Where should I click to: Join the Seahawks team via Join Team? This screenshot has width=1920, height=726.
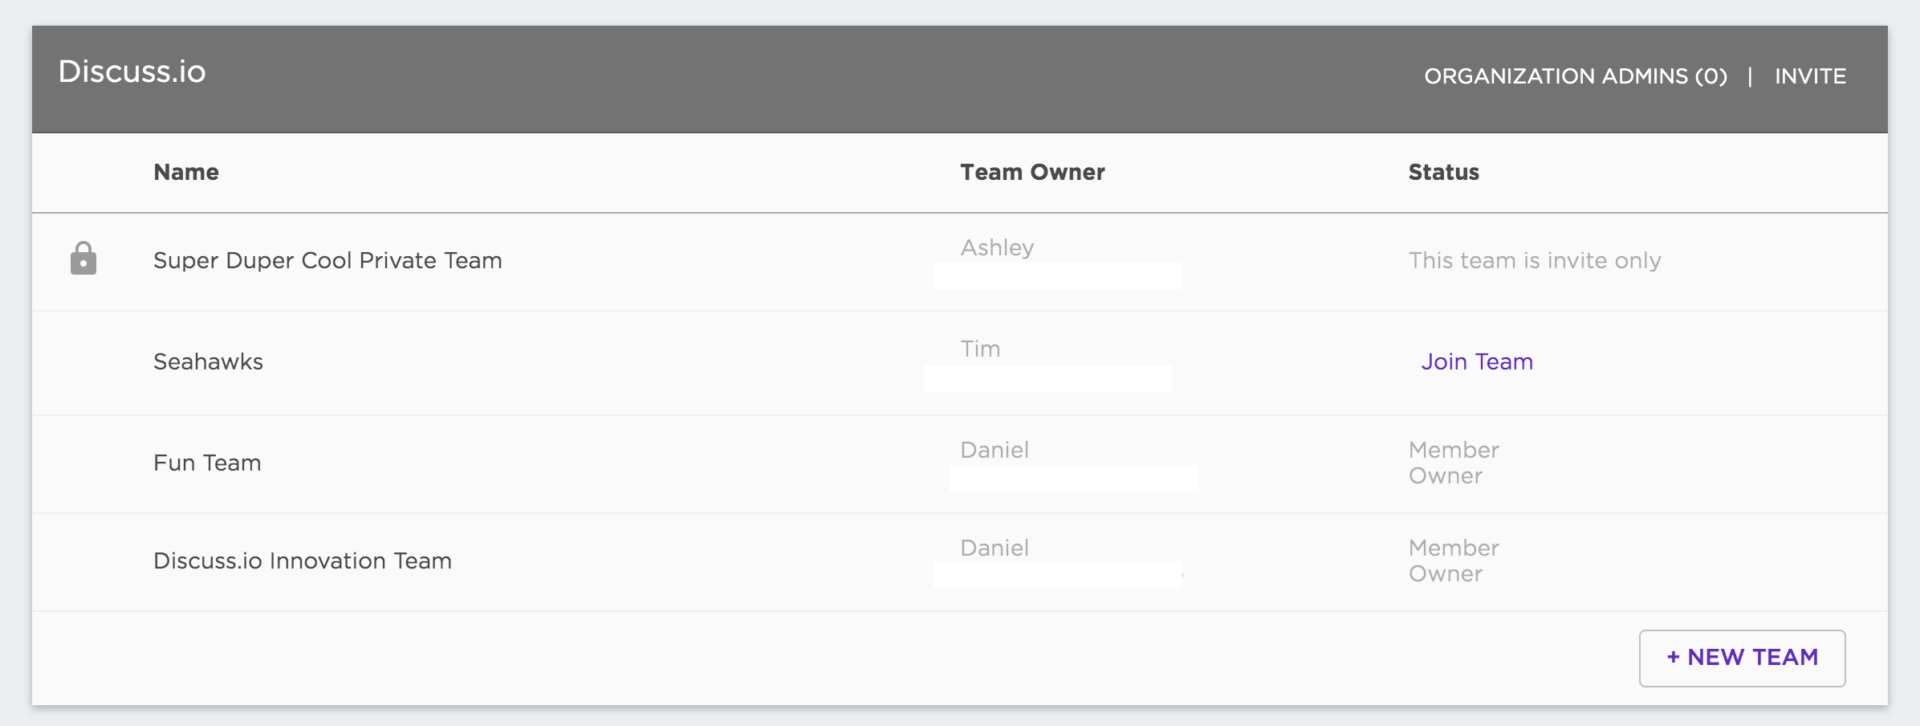tap(1476, 362)
